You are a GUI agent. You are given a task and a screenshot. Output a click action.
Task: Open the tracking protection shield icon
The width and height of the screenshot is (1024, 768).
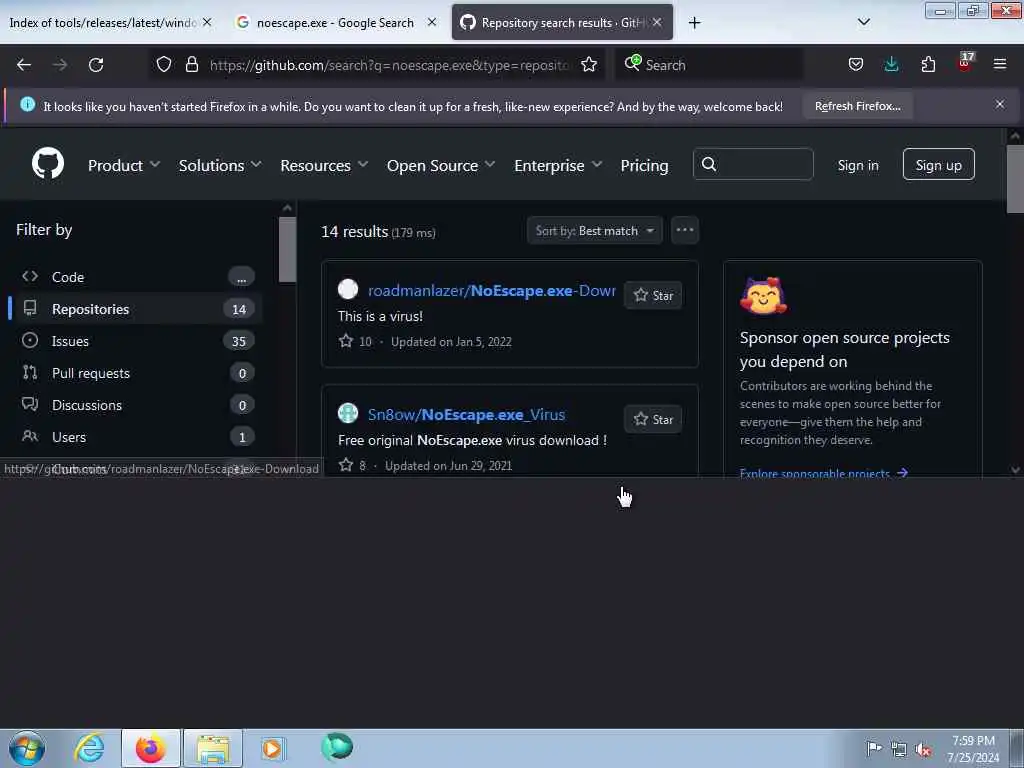click(x=164, y=64)
